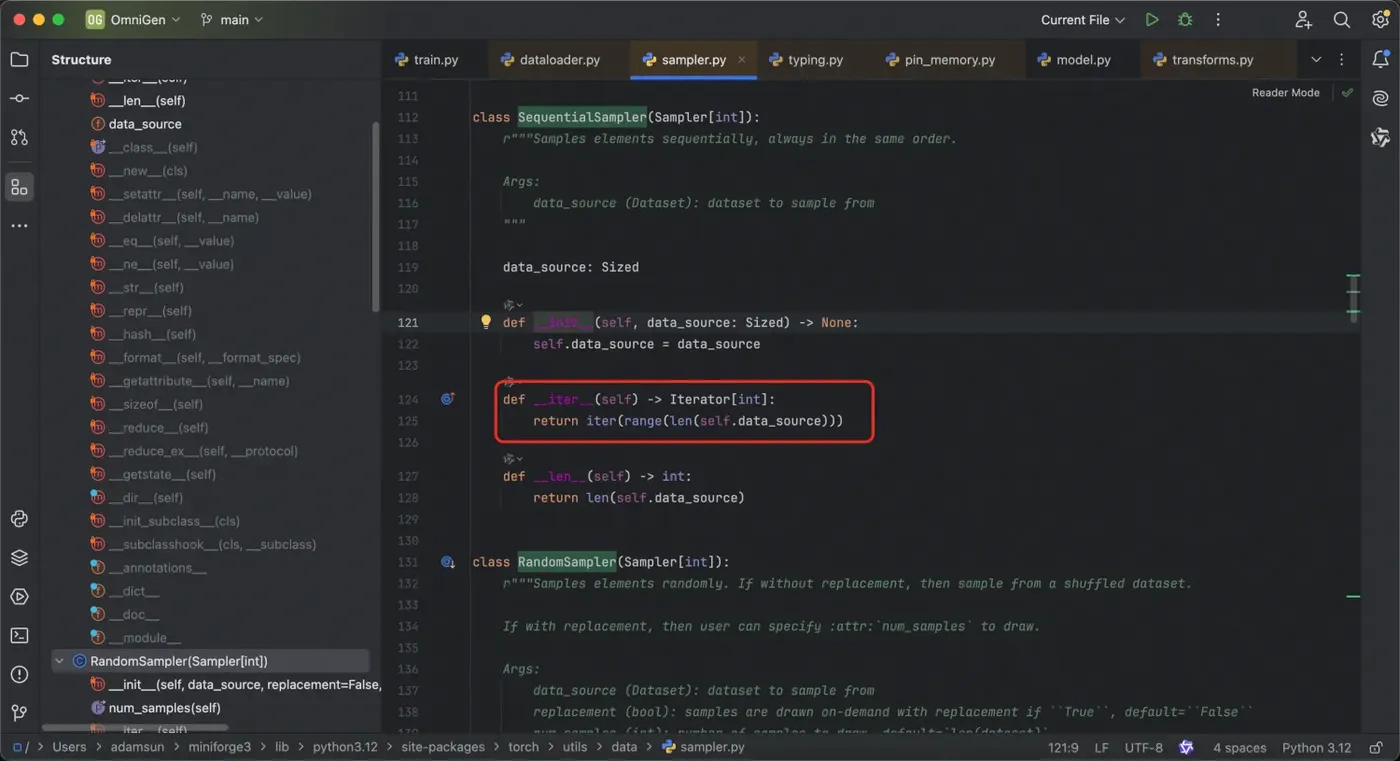Open the Pull Requests tool window
Viewport: 1400px width, 761px height.
19,137
